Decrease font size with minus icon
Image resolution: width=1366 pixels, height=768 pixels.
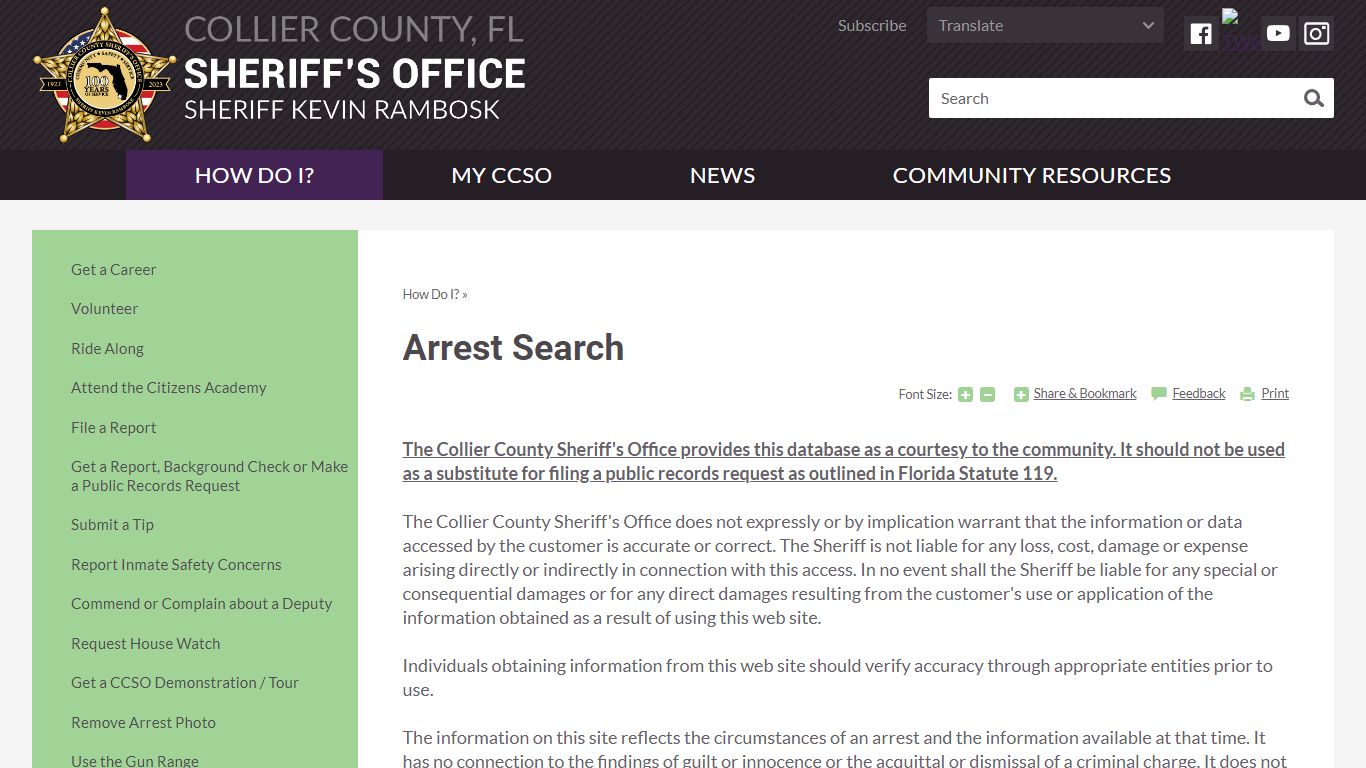987,394
